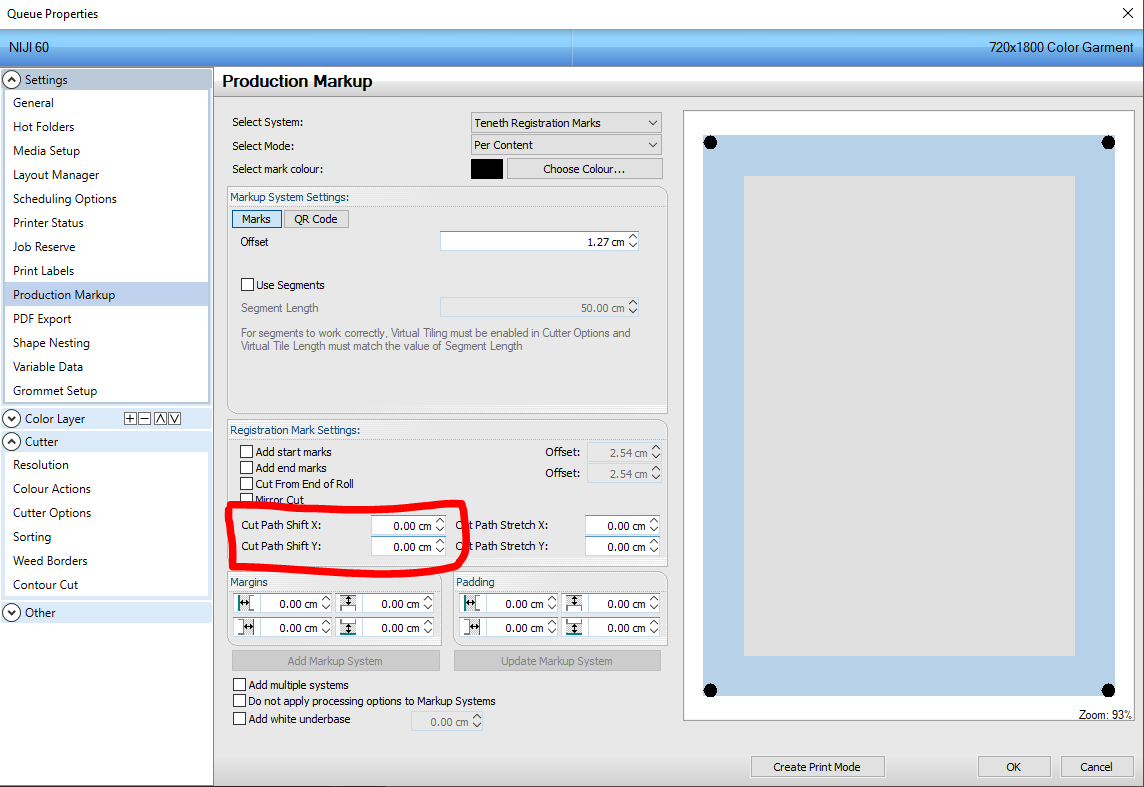Screen dimensions: 1144x787
Task: Add a new Color Layer with plus icon
Action: pyautogui.click(x=130, y=418)
